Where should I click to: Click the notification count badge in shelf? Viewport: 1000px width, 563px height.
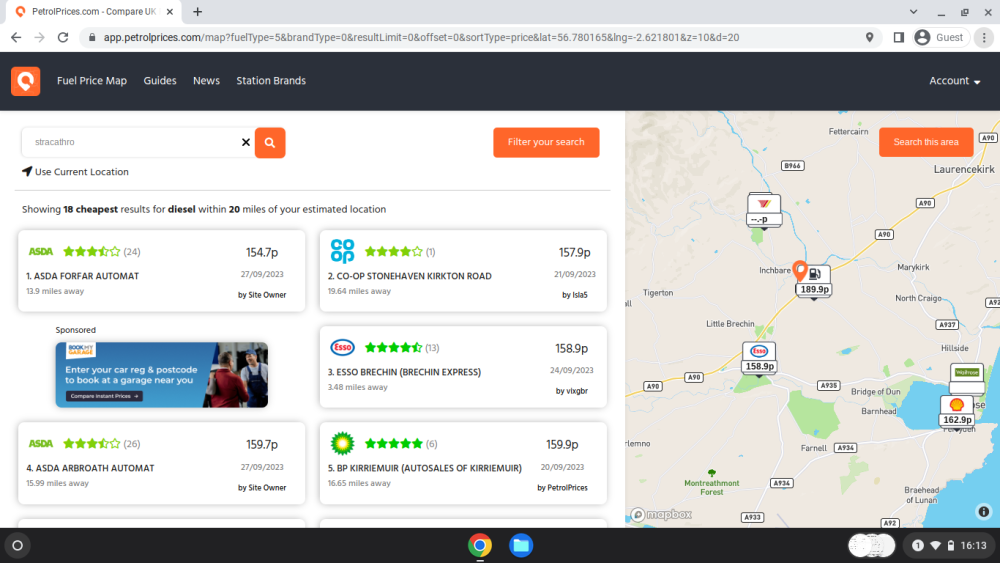(918, 545)
